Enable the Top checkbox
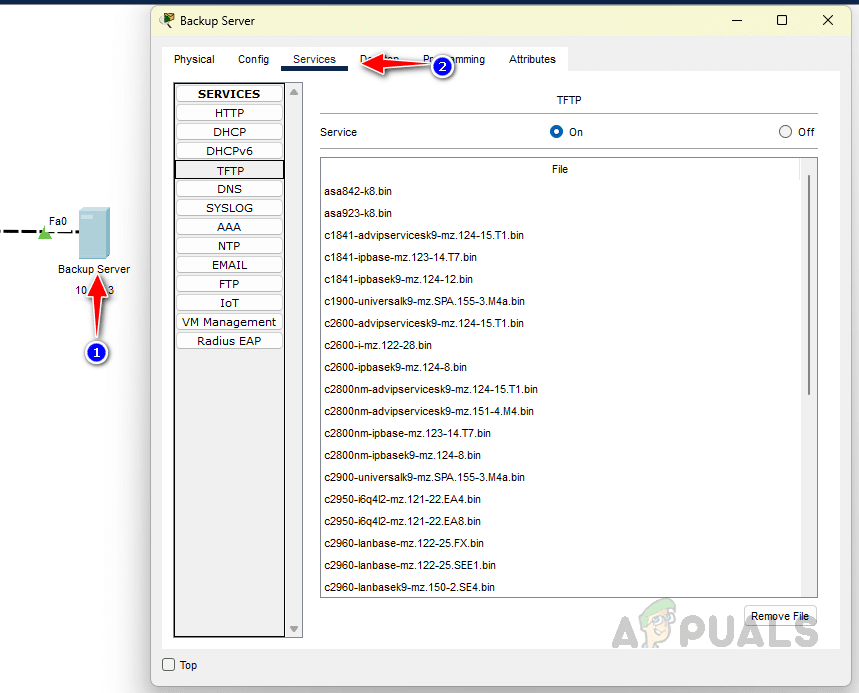The image size is (859, 693). coord(168,665)
